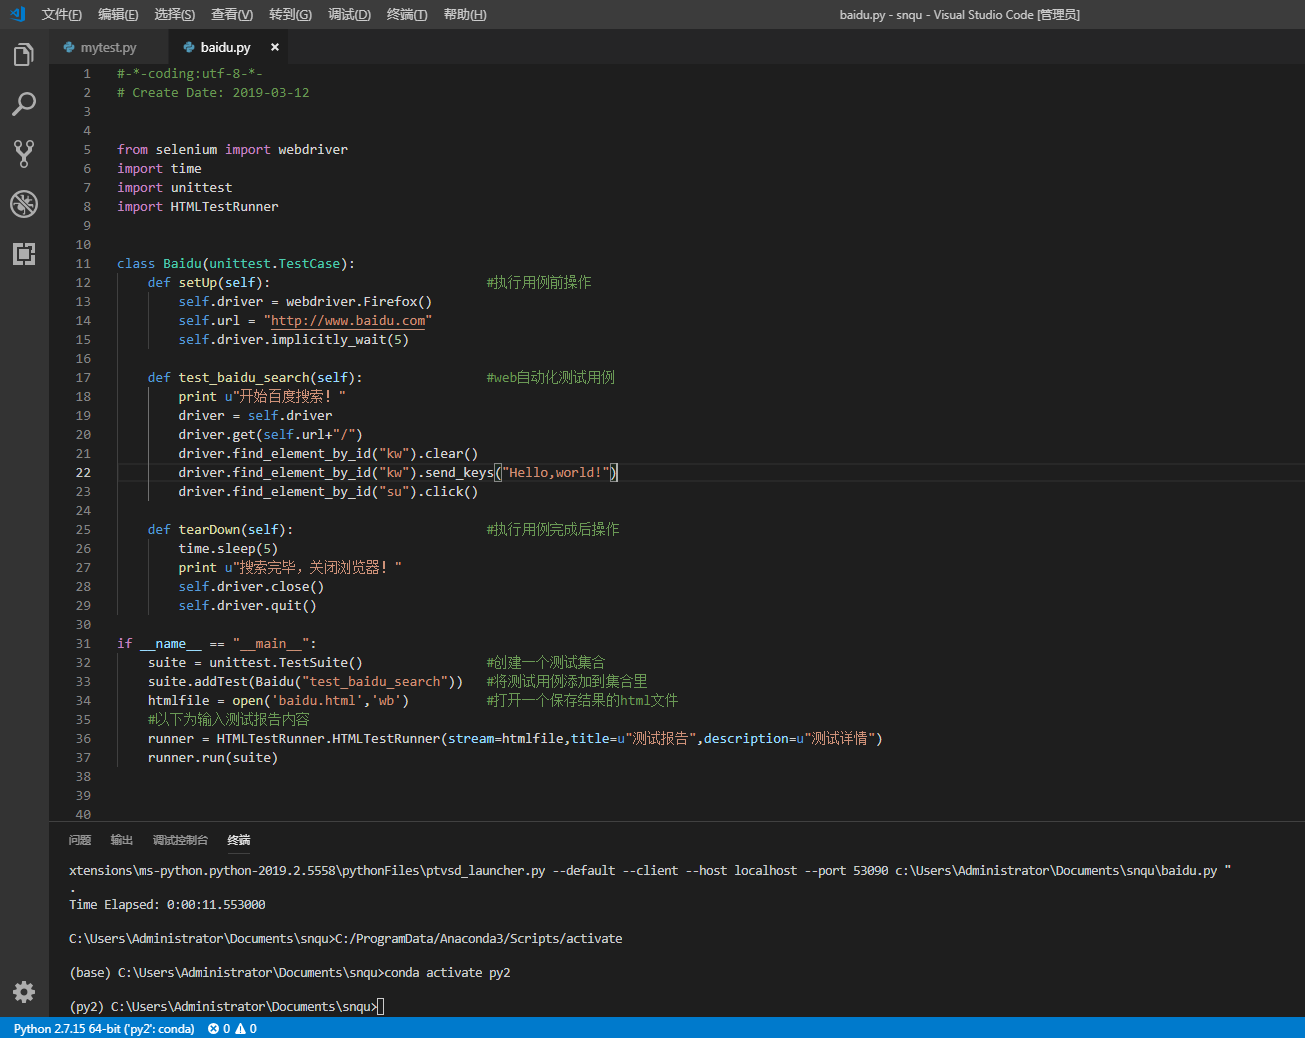Open the Search view in activity bar
Screen dimensions: 1305x1038
tap(24, 104)
